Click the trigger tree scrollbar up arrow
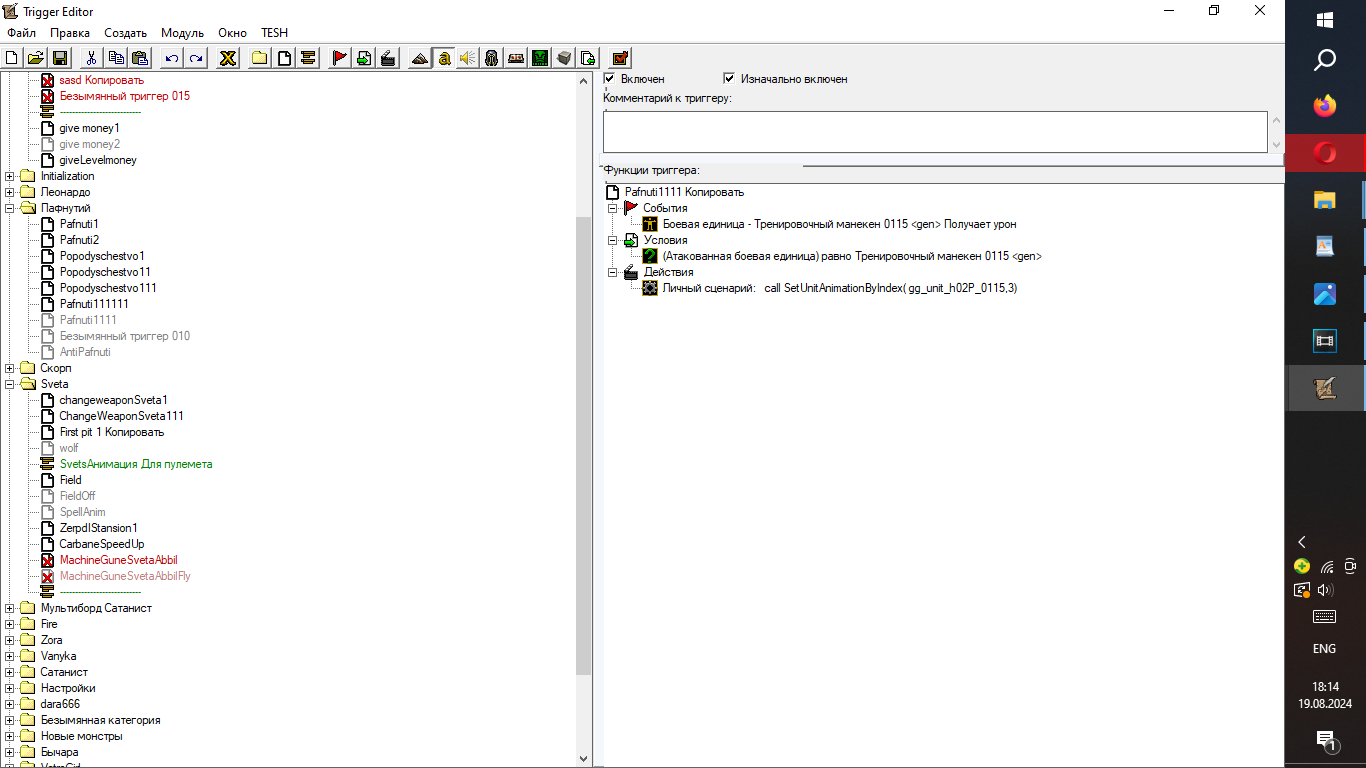 click(584, 80)
